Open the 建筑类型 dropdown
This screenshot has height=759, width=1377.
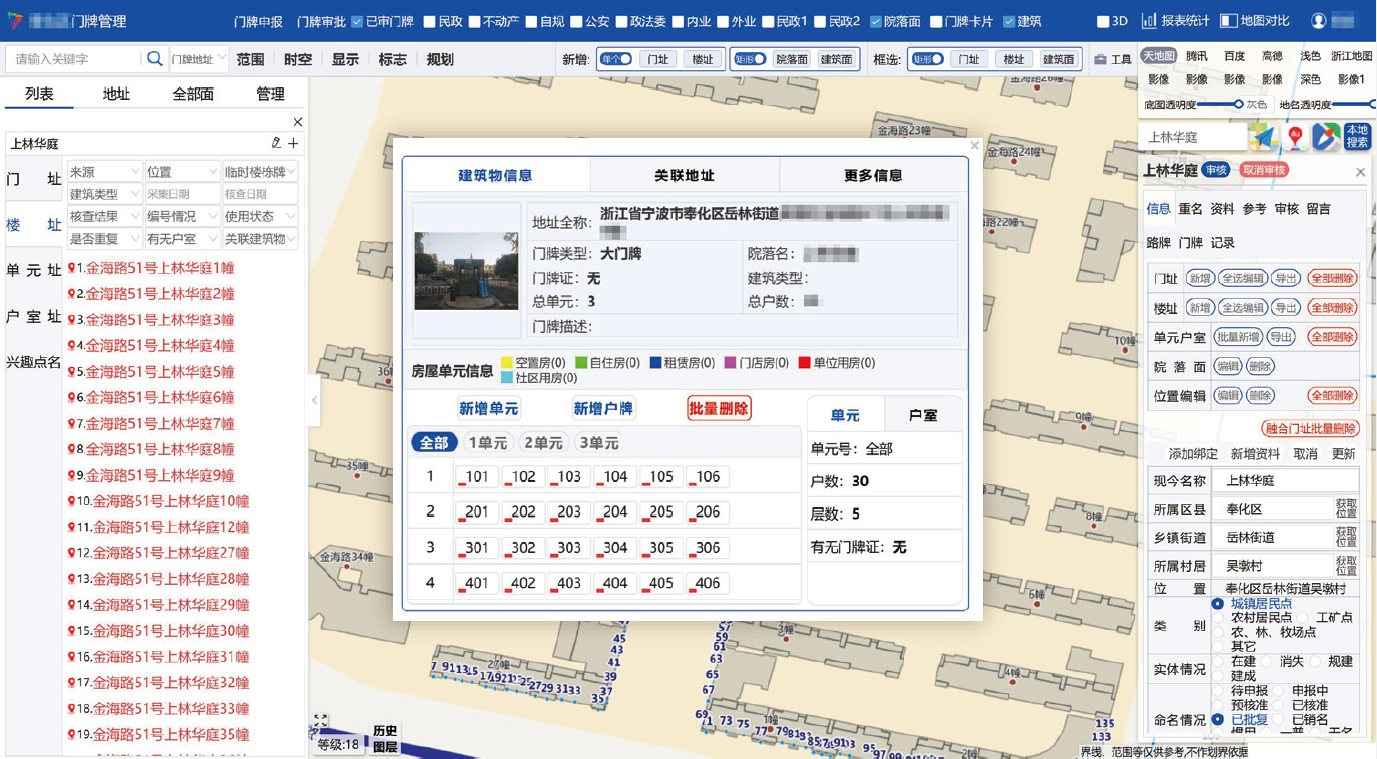coord(104,194)
